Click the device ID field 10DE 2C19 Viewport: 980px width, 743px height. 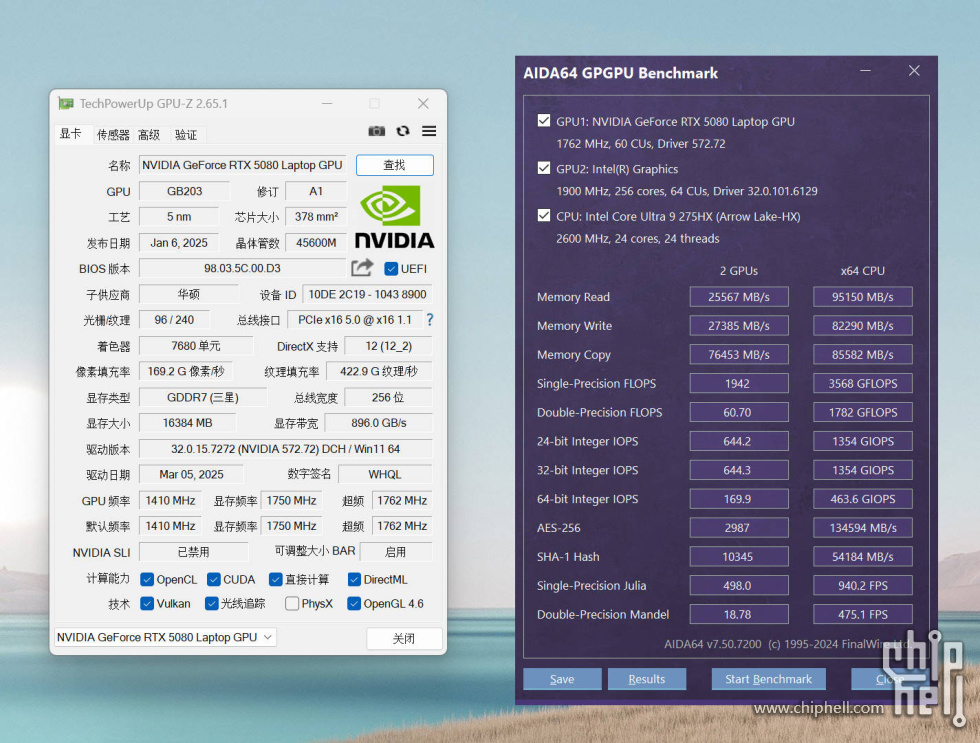[368, 294]
